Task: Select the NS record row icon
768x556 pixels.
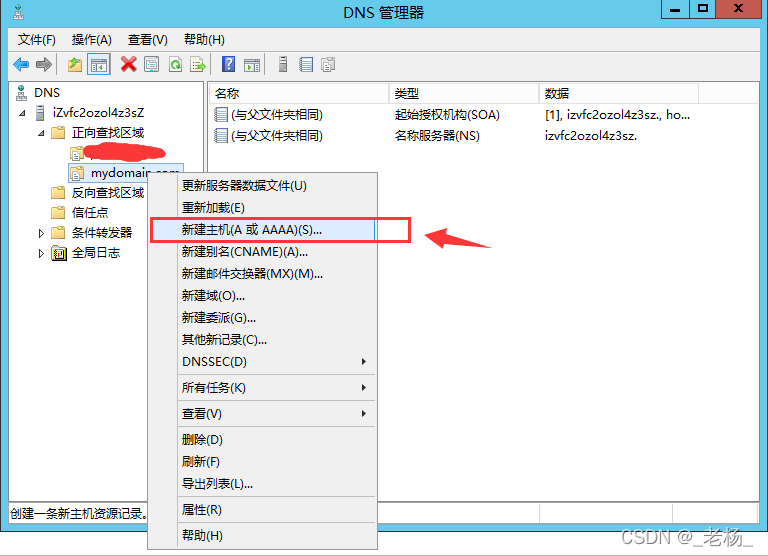Action: [x=221, y=135]
